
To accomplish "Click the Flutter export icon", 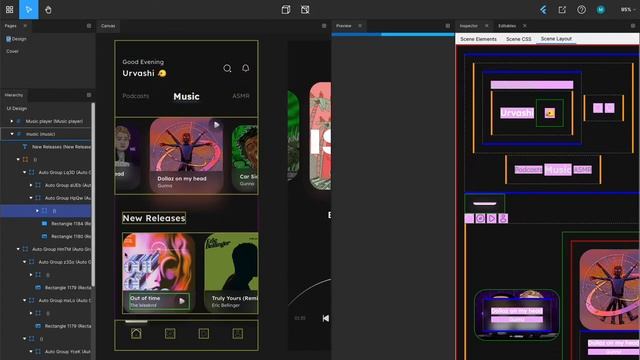I will coord(543,9).
